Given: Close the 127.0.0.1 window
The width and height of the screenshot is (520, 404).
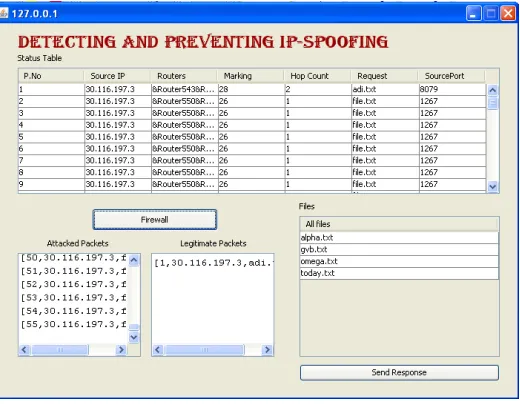Looking at the screenshot, I should click(x=508, y=14).
